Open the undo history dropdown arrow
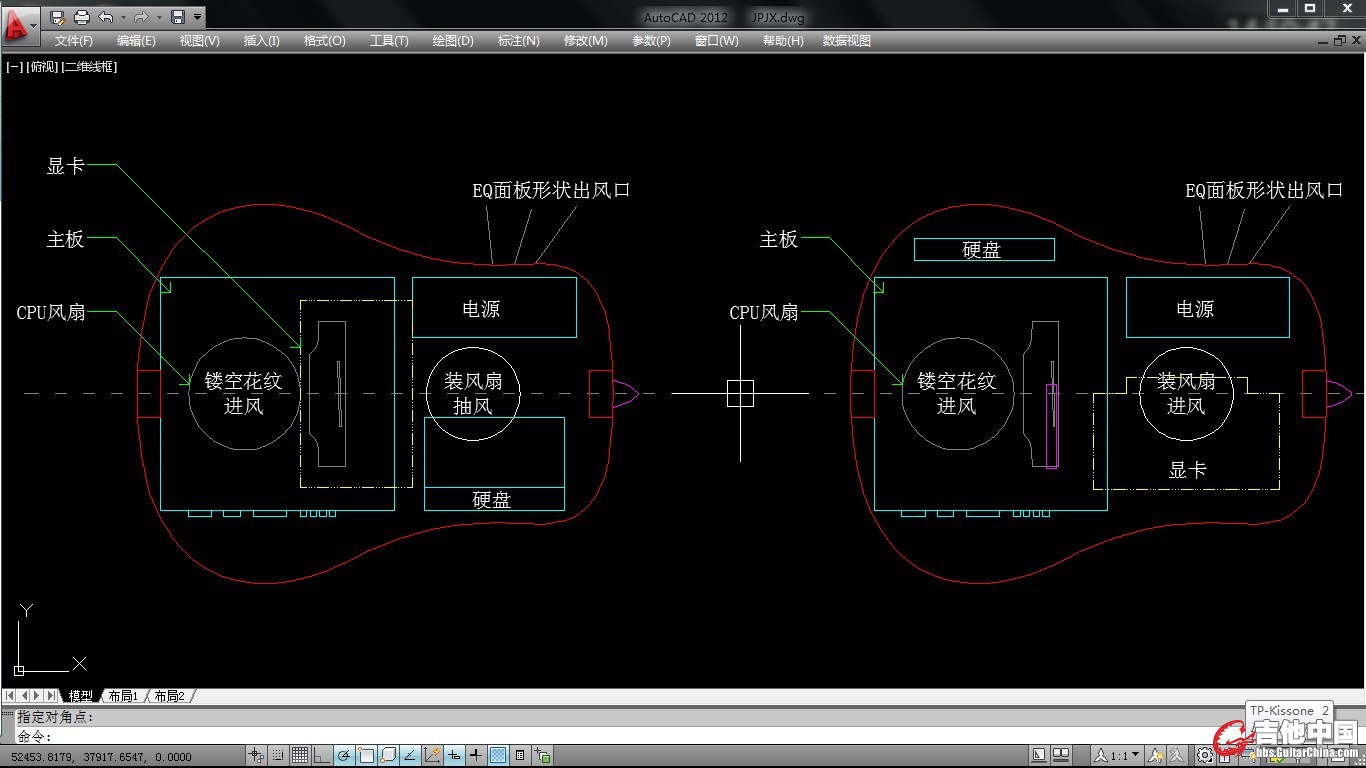 pyautogui.click(x=123, y=17)
